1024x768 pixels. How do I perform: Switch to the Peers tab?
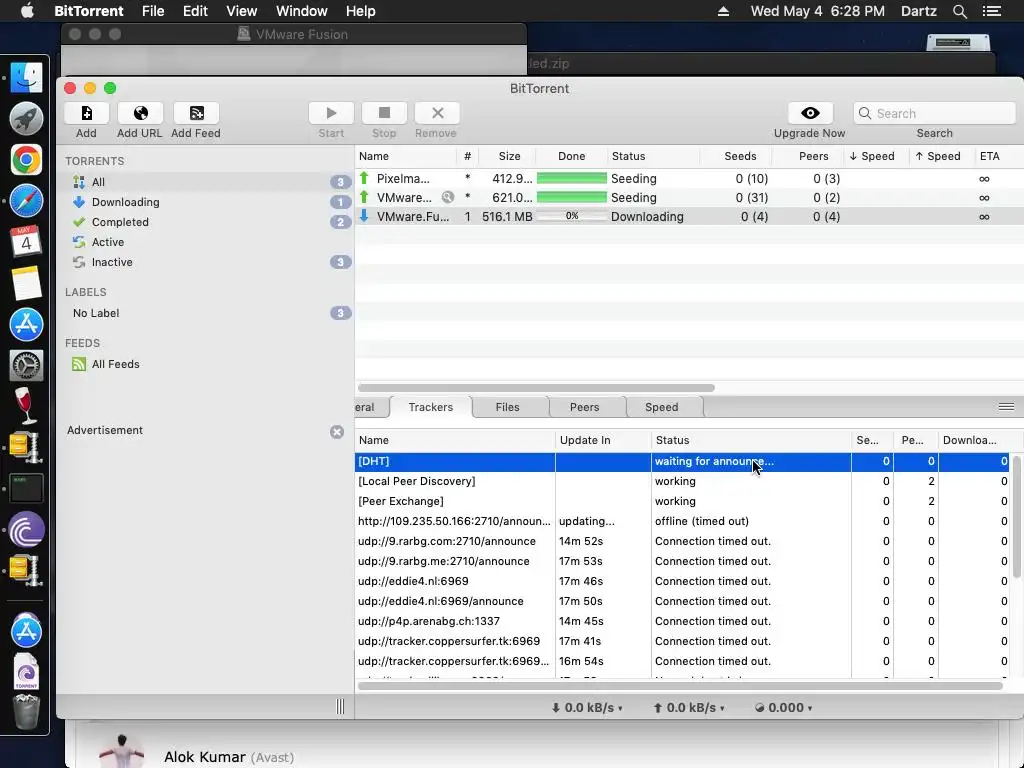[584, 407]
